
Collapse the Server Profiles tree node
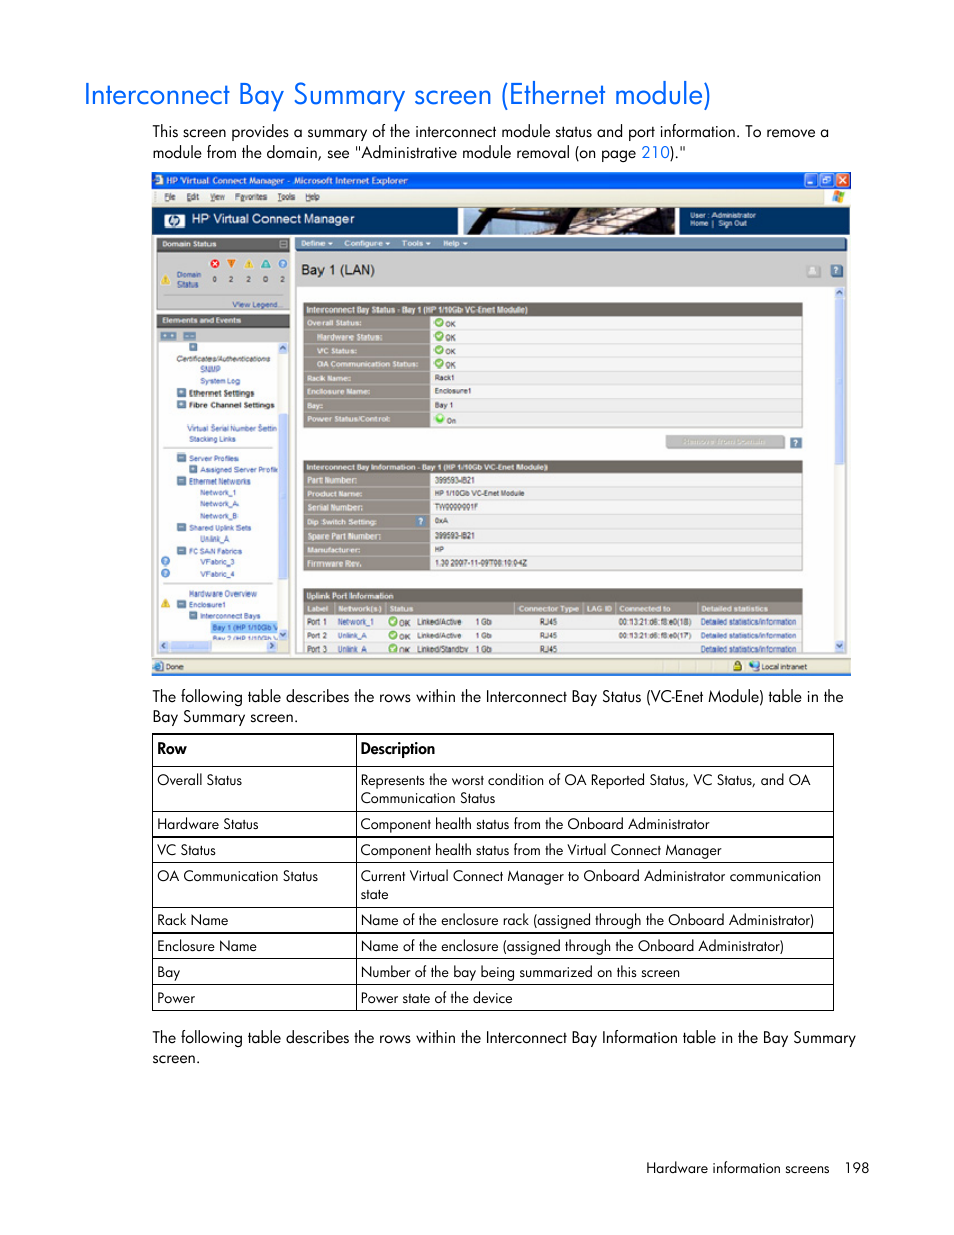[x=182, y=458]
